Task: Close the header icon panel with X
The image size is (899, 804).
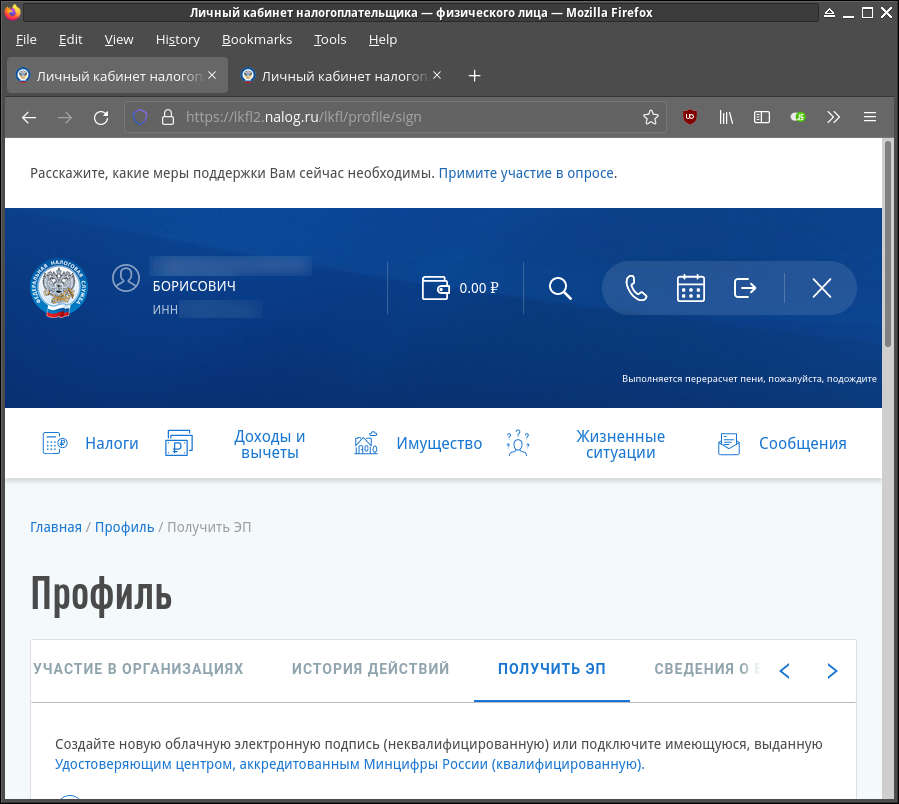Action: pos(822,288)
